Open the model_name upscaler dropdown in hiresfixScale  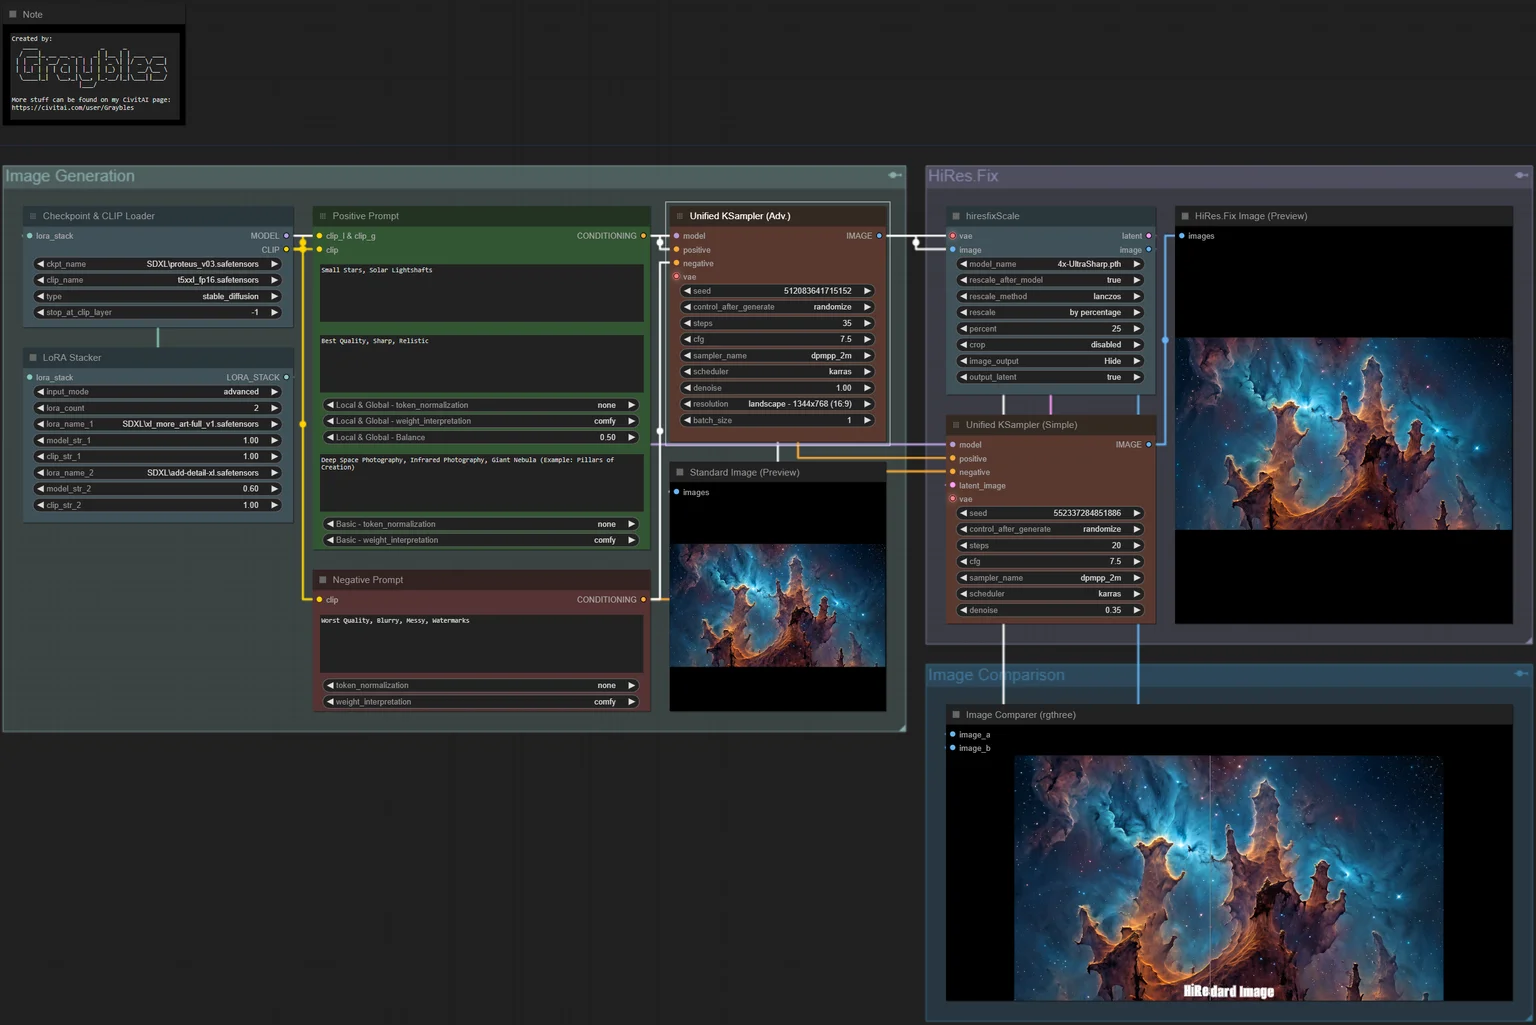pyautogui.click(x=1050, y=264)
